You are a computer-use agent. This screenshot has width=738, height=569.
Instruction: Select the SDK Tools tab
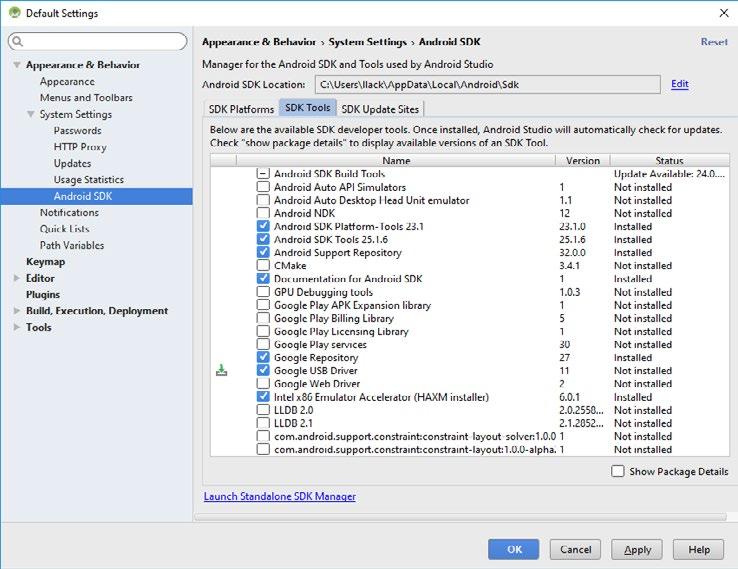308,108
